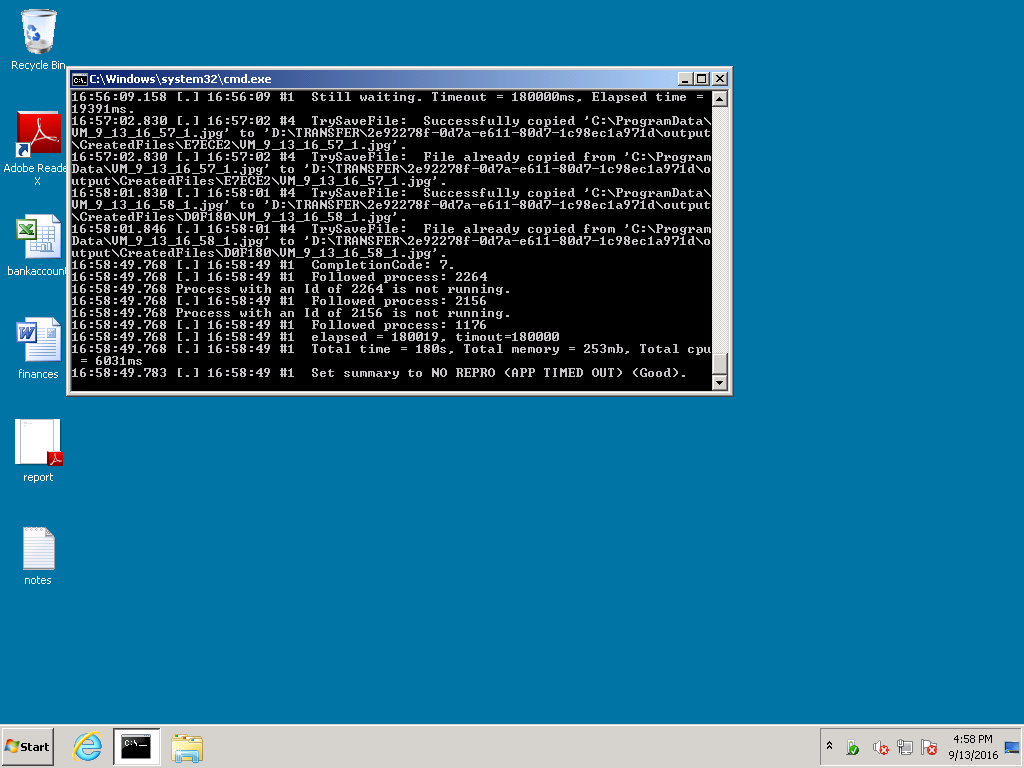The image size is (1024, 768).
Task: Select the notes text file icon
Action: [x=38, y=548]
